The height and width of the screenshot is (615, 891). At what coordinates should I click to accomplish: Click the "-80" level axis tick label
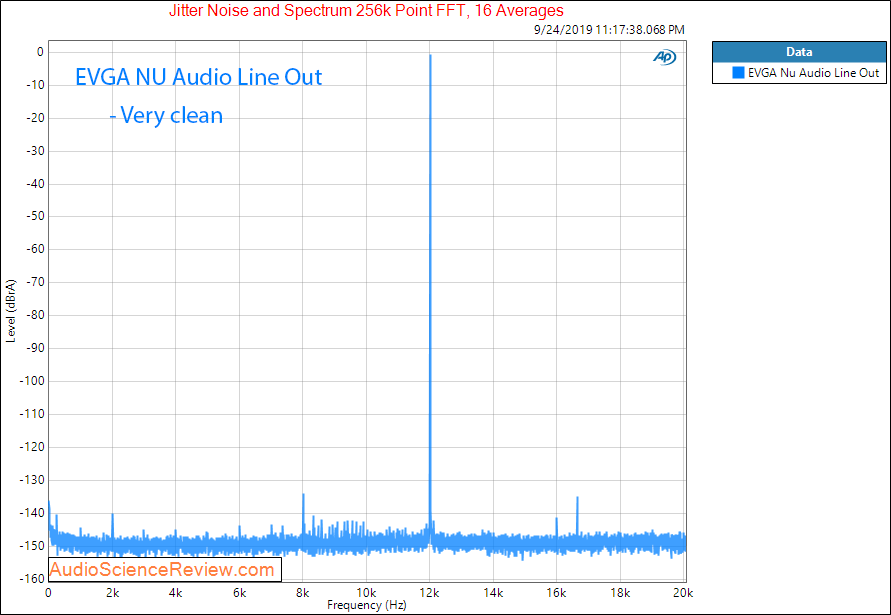coord(35,315)
